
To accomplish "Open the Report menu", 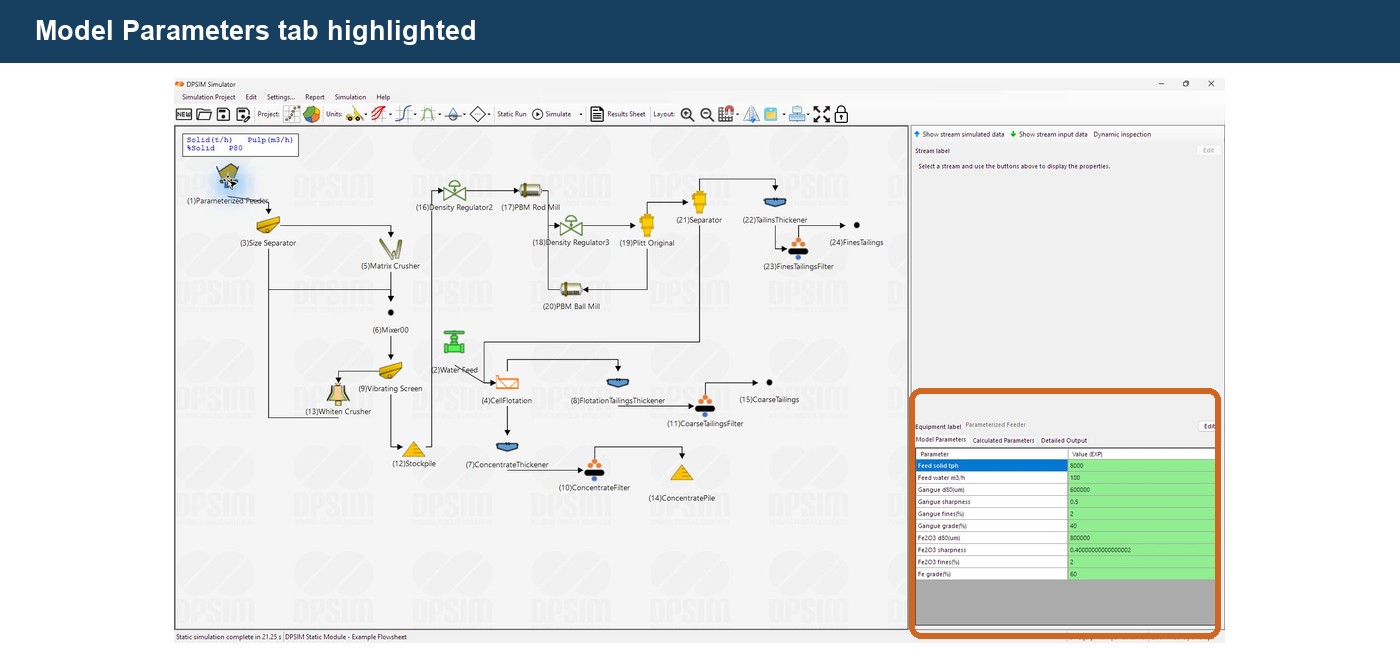I will click(315, 97).
